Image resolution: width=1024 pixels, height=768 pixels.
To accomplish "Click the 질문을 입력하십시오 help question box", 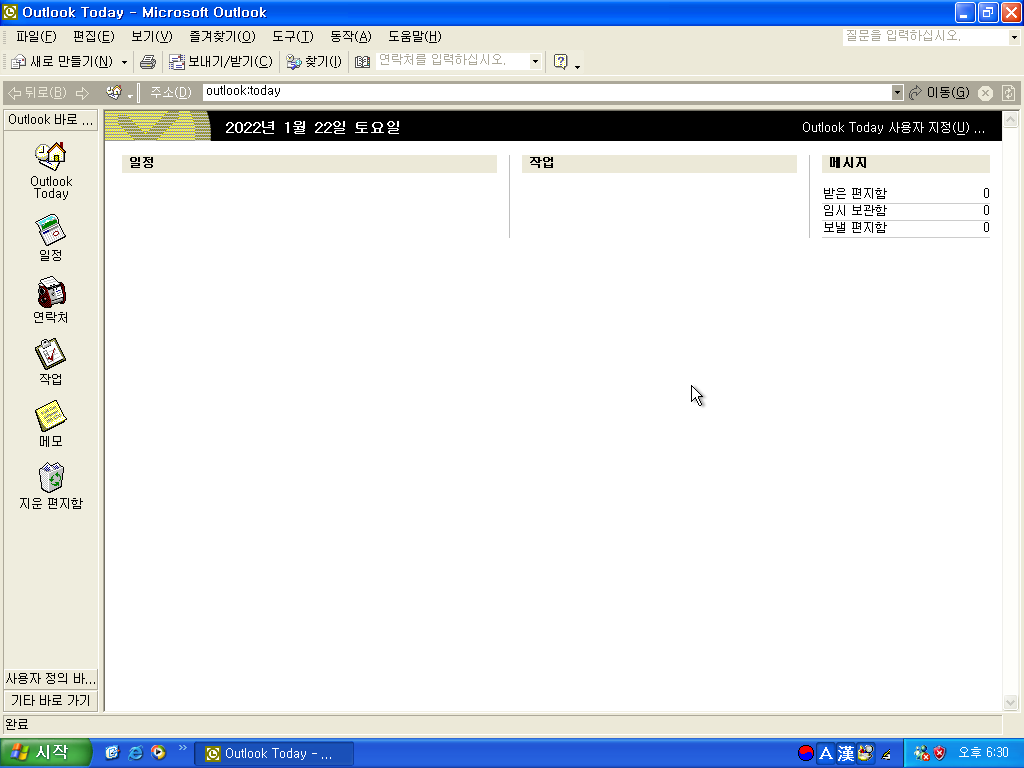I will coord(925,37).
